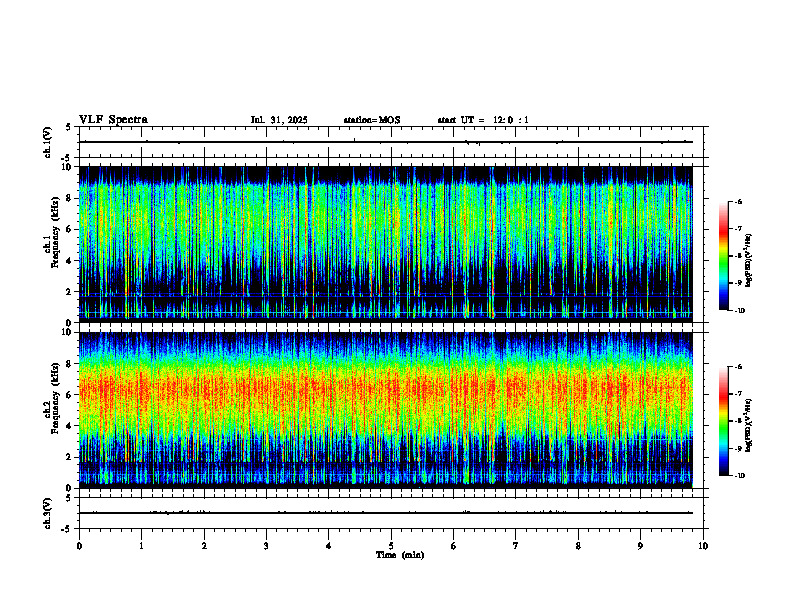Click time axis tick label "3"
Image resolution: width=792 pixels, height=612 pixels.
(266, 546)
